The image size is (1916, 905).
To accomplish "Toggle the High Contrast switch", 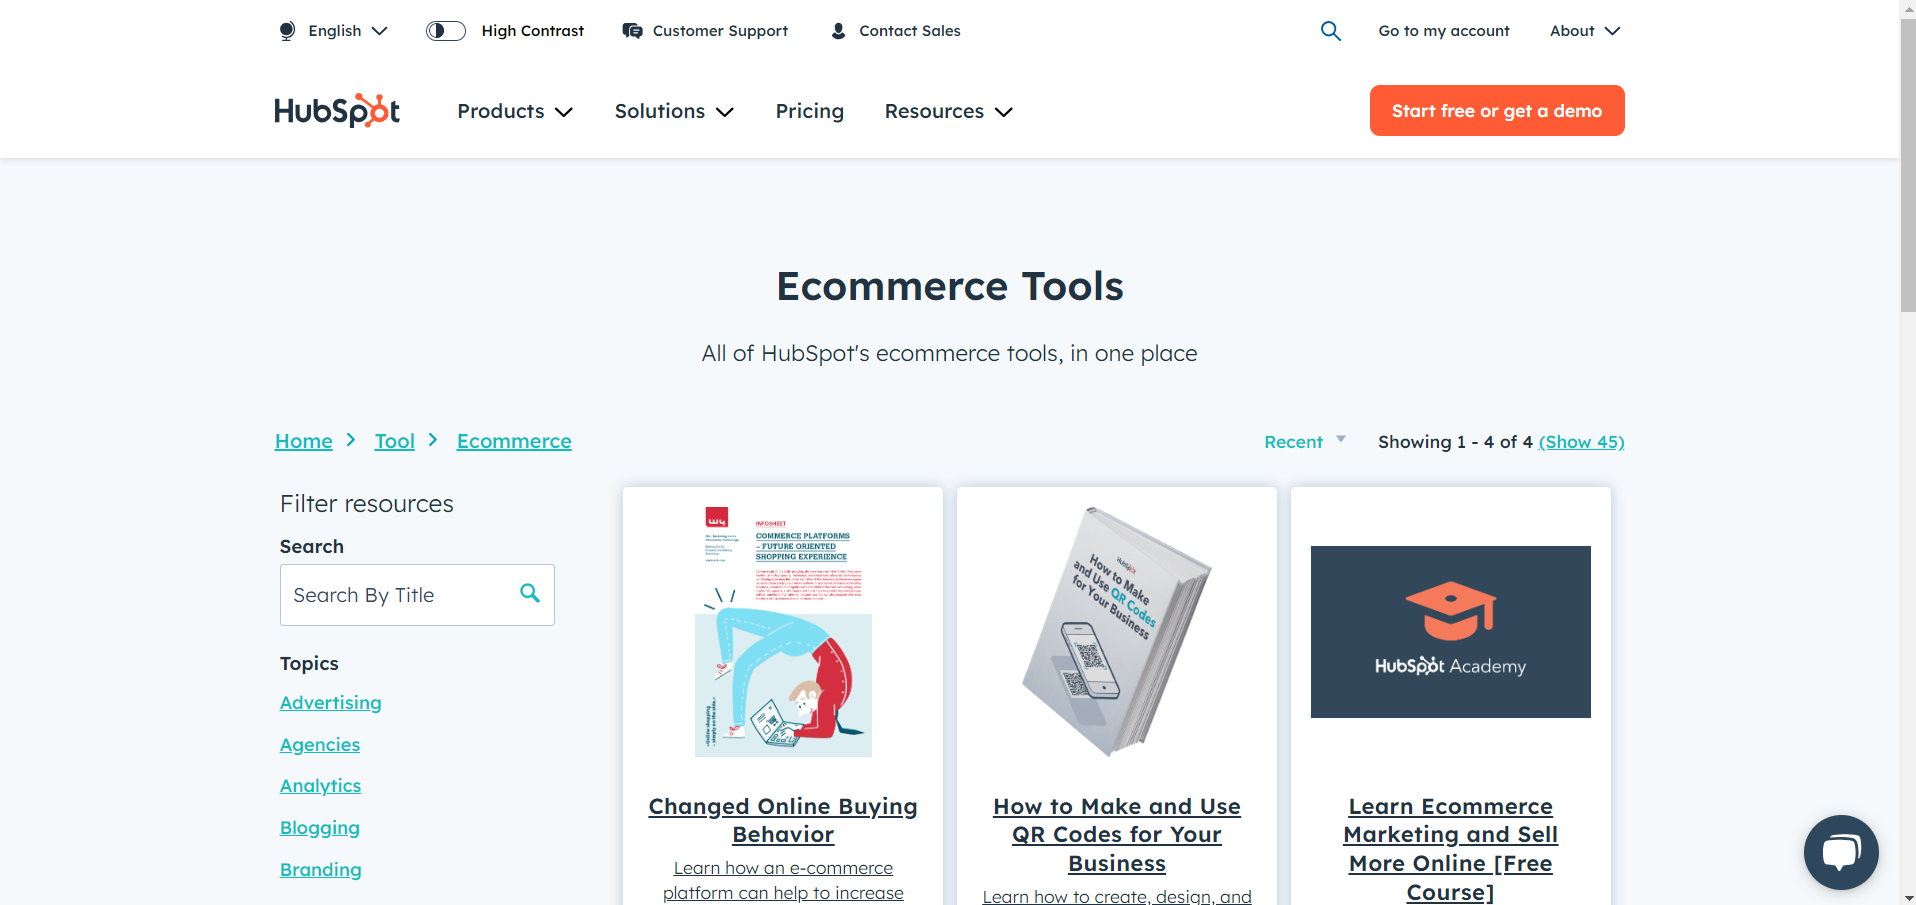I will (446, 31).
